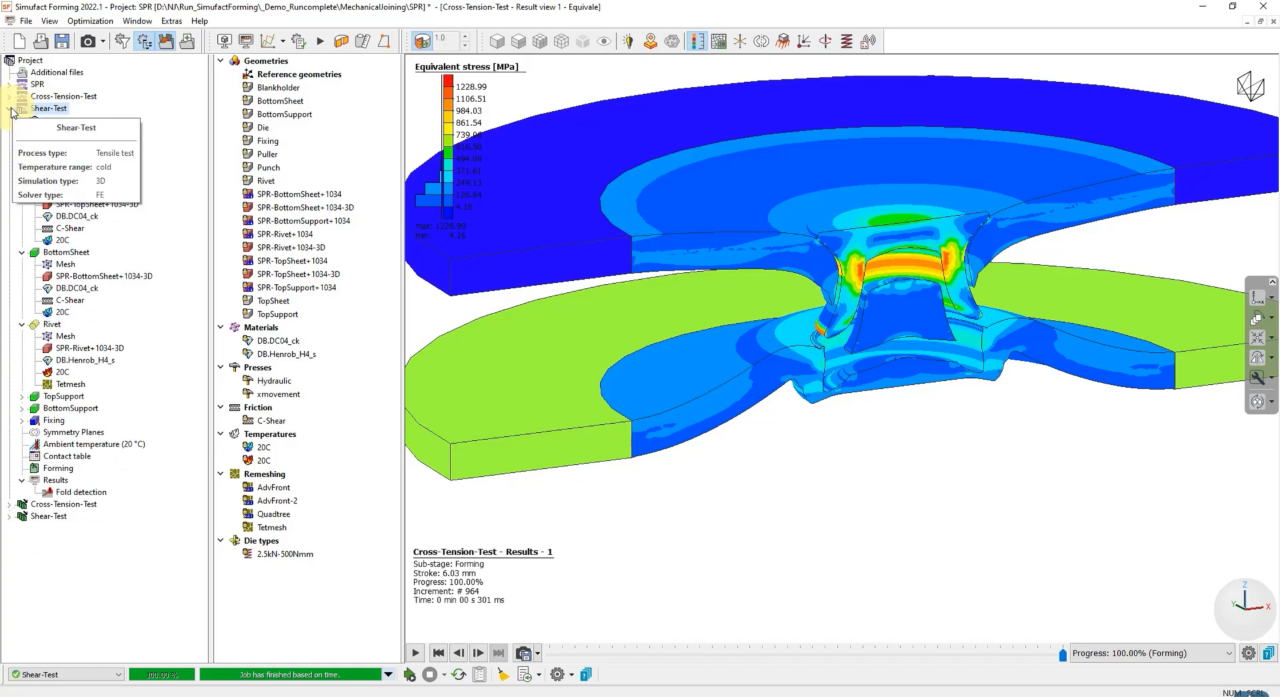Click the blue progress timeline slider handle

click(x=1063, y=655)
